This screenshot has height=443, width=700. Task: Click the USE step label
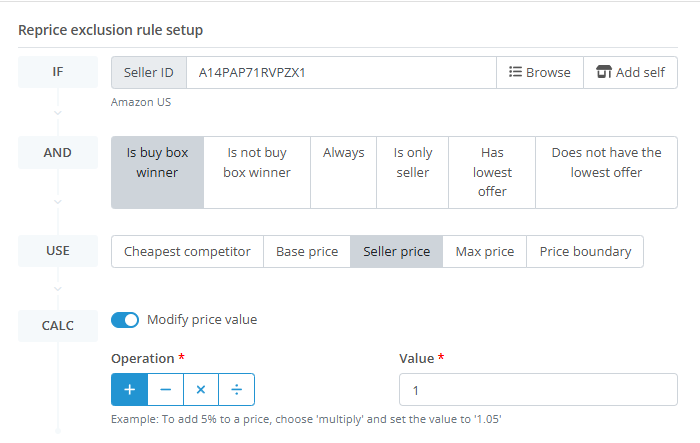pos(58,251)
